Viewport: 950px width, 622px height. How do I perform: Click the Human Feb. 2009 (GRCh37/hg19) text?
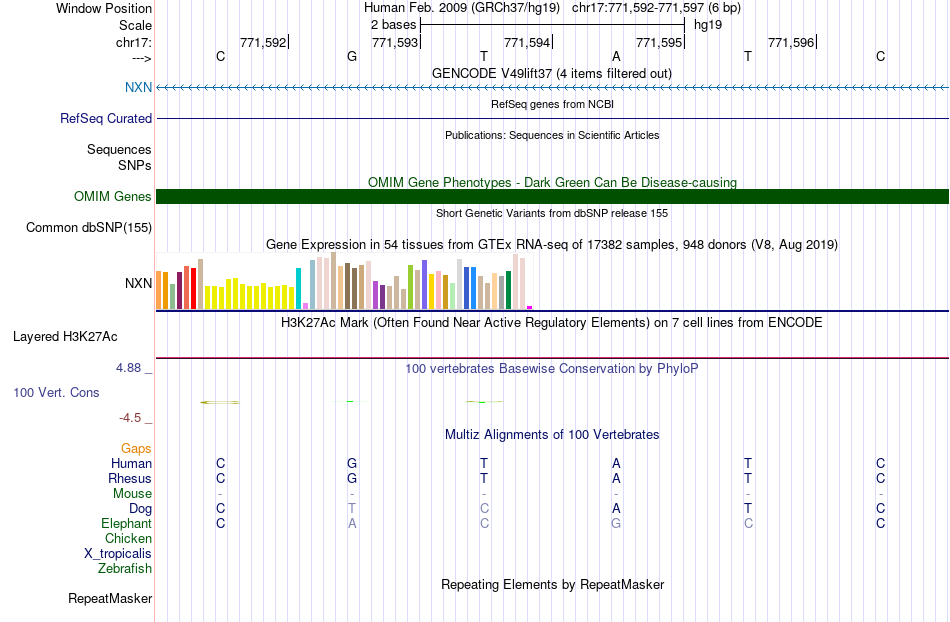pyautogui.click(x=462, y=8)
